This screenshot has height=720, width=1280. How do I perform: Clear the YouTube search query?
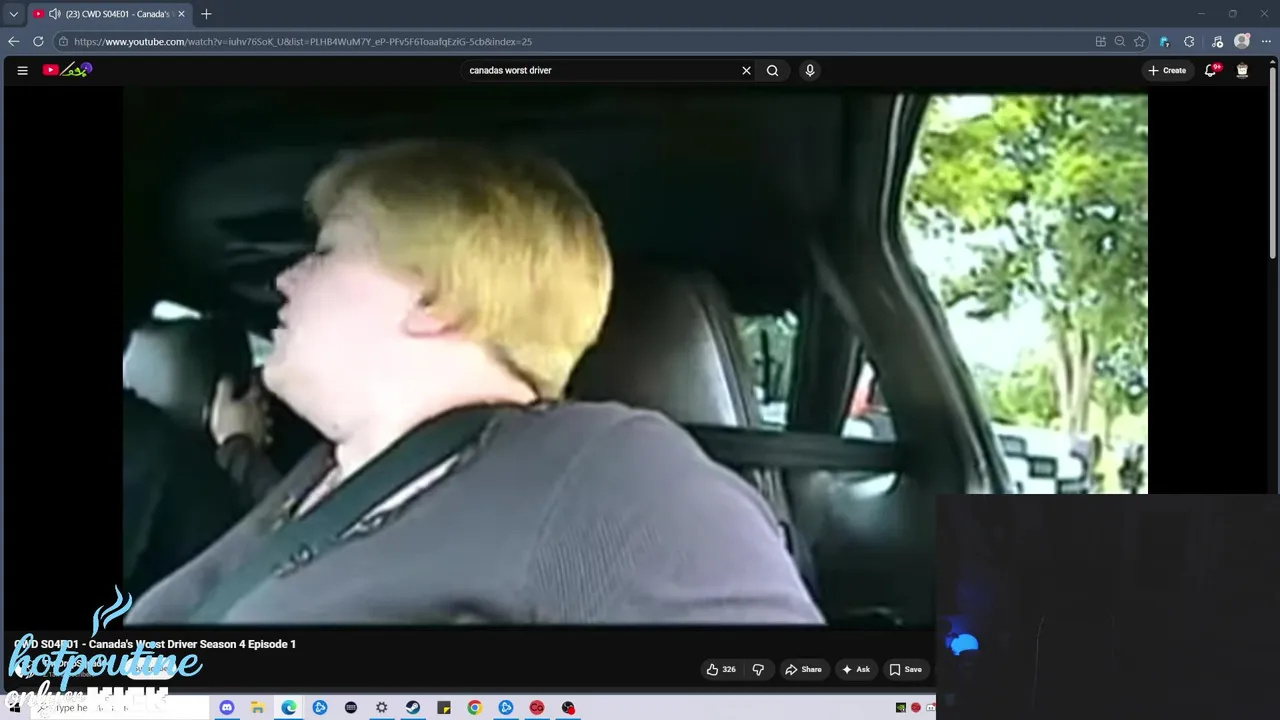click(746, 70)
